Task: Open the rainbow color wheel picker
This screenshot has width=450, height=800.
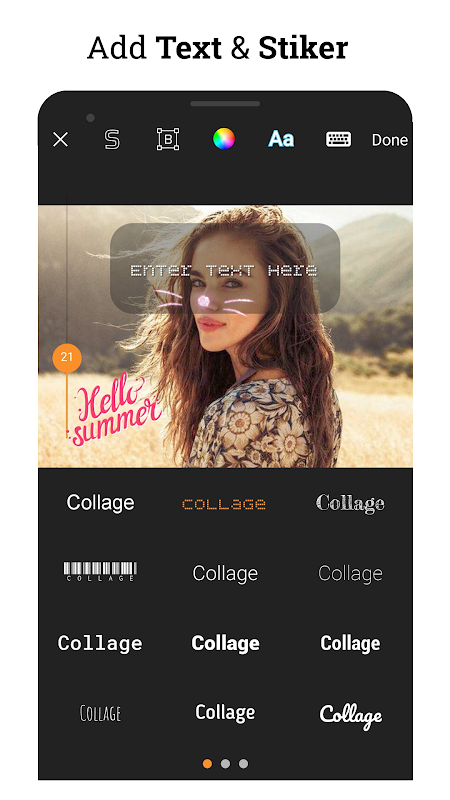Action: point(224,138)
